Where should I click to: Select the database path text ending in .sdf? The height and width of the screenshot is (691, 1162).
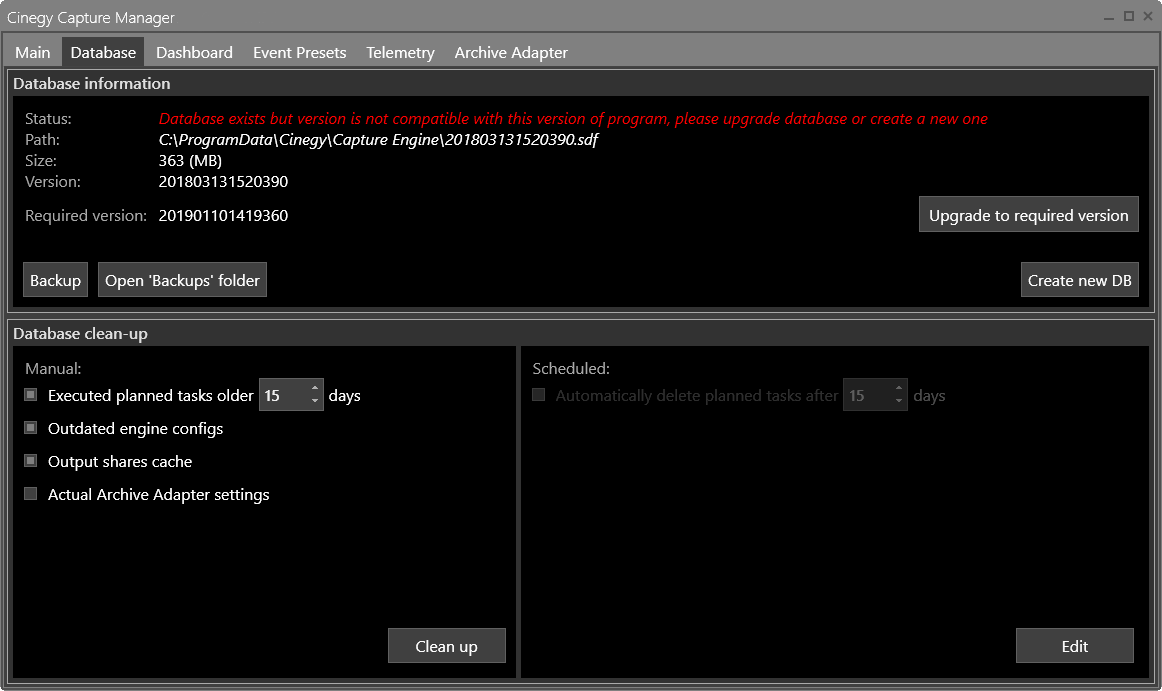click(x=378, y=139)
